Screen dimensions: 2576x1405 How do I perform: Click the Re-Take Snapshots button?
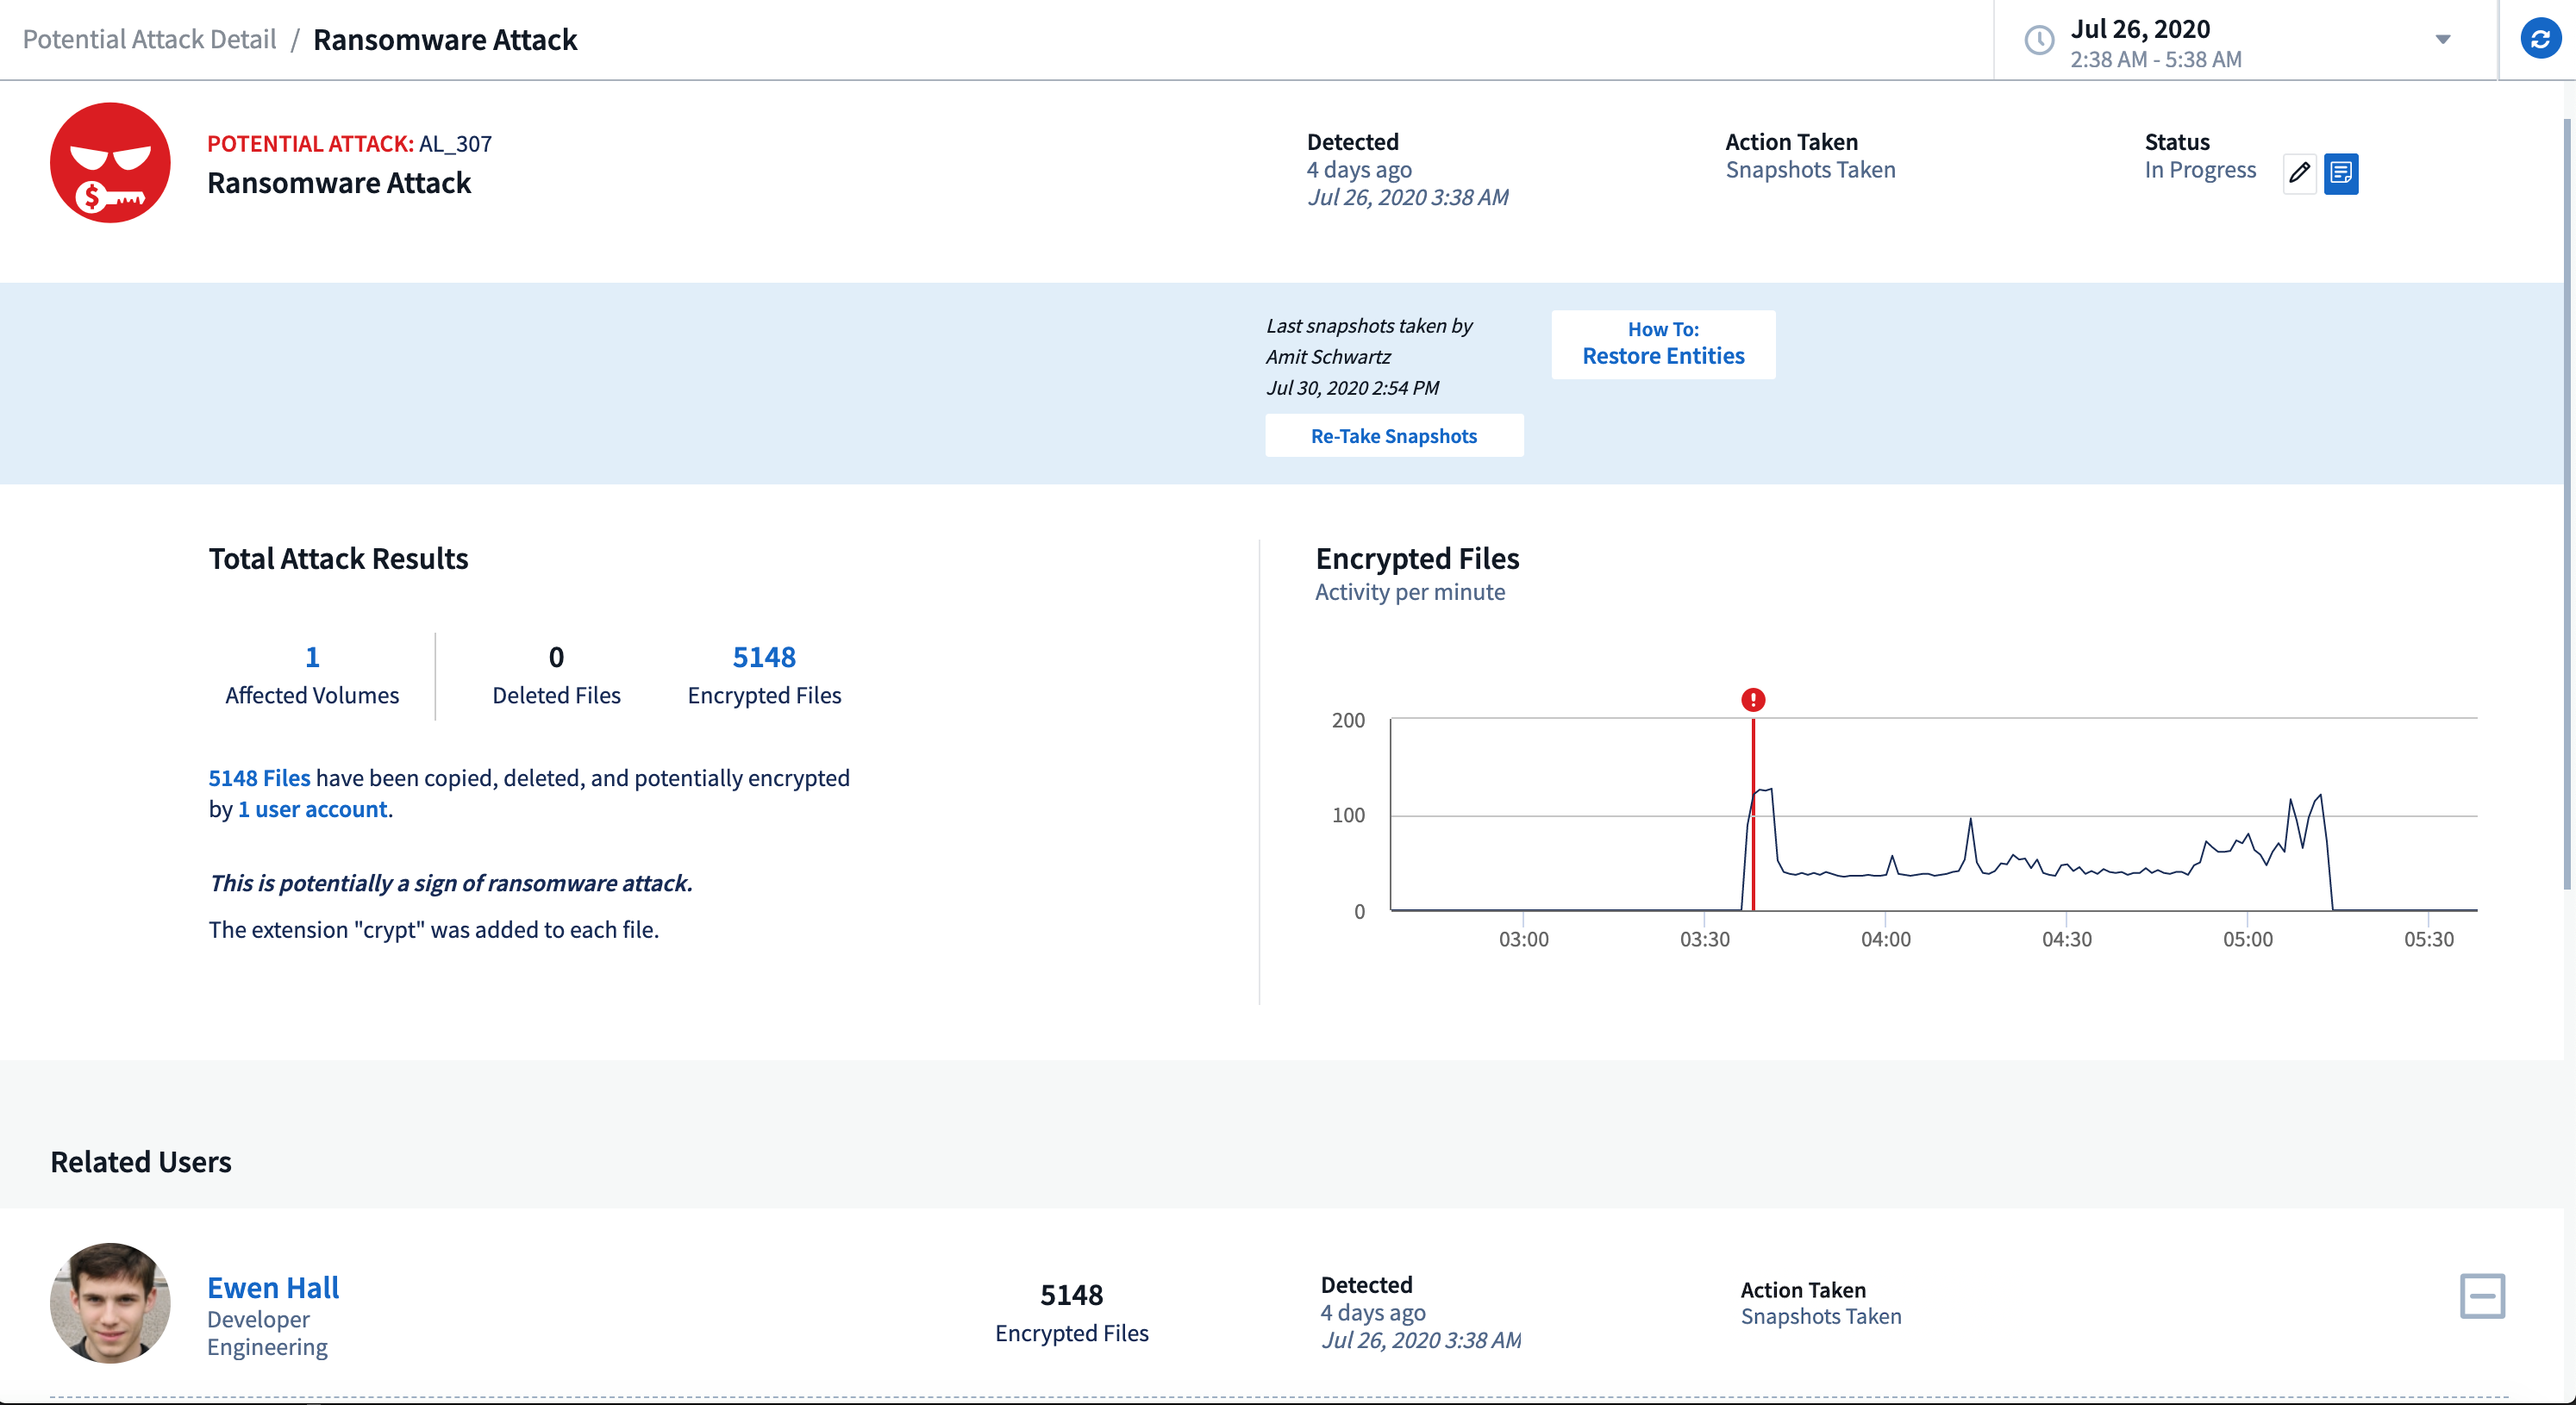pyautogui.click(x=1394, y=436)
